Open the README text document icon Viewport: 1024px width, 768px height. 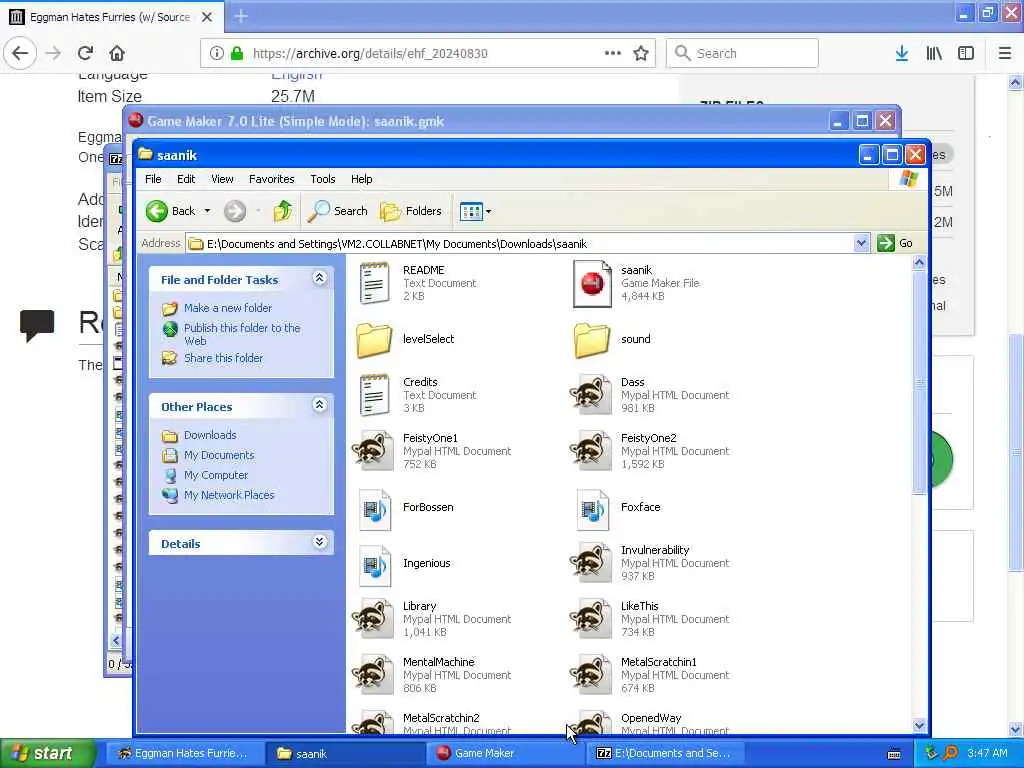click(x=374, y=283)
